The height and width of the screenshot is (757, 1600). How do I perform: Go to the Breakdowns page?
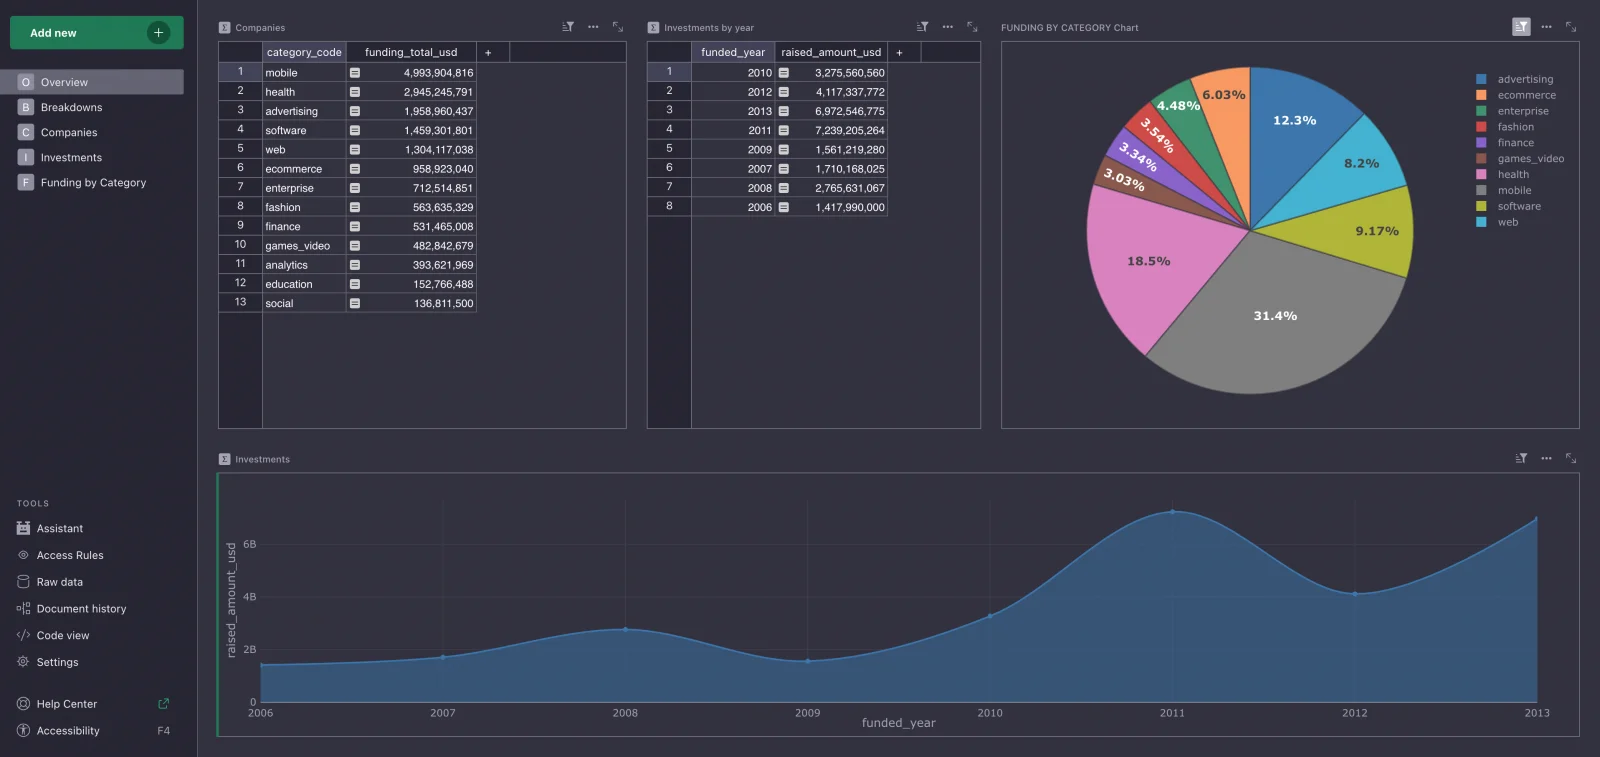tap(71, 107)
